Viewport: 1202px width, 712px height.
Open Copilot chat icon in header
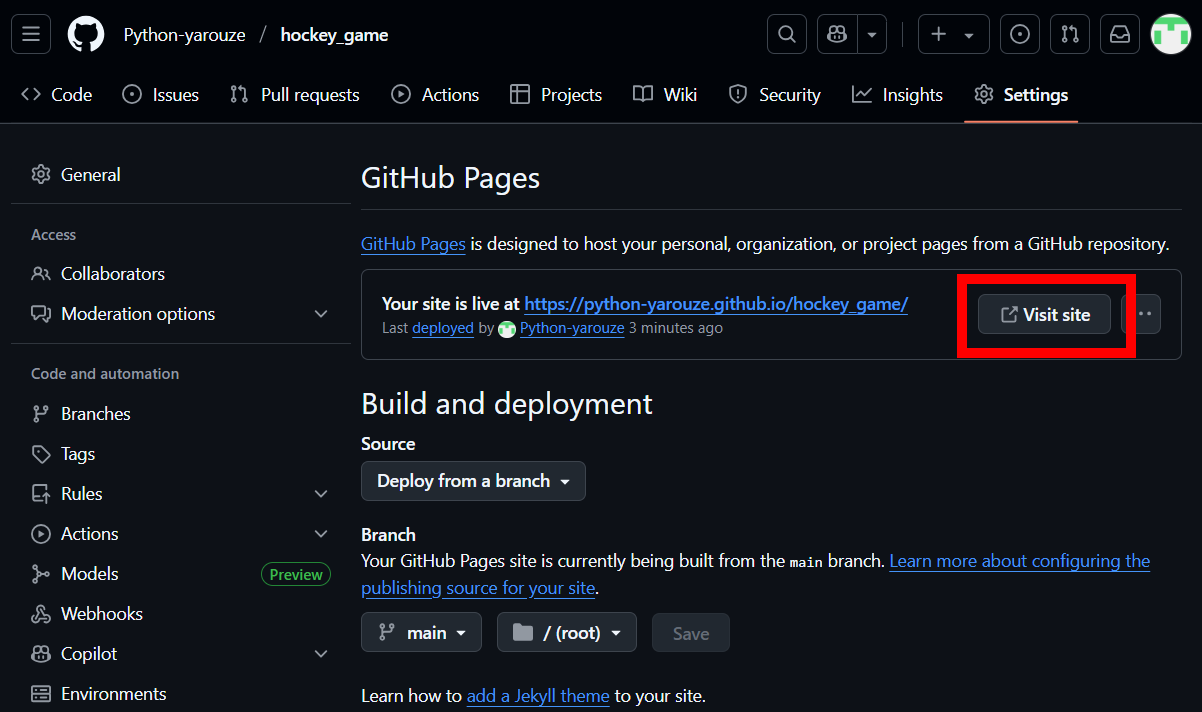coord(837,35)
